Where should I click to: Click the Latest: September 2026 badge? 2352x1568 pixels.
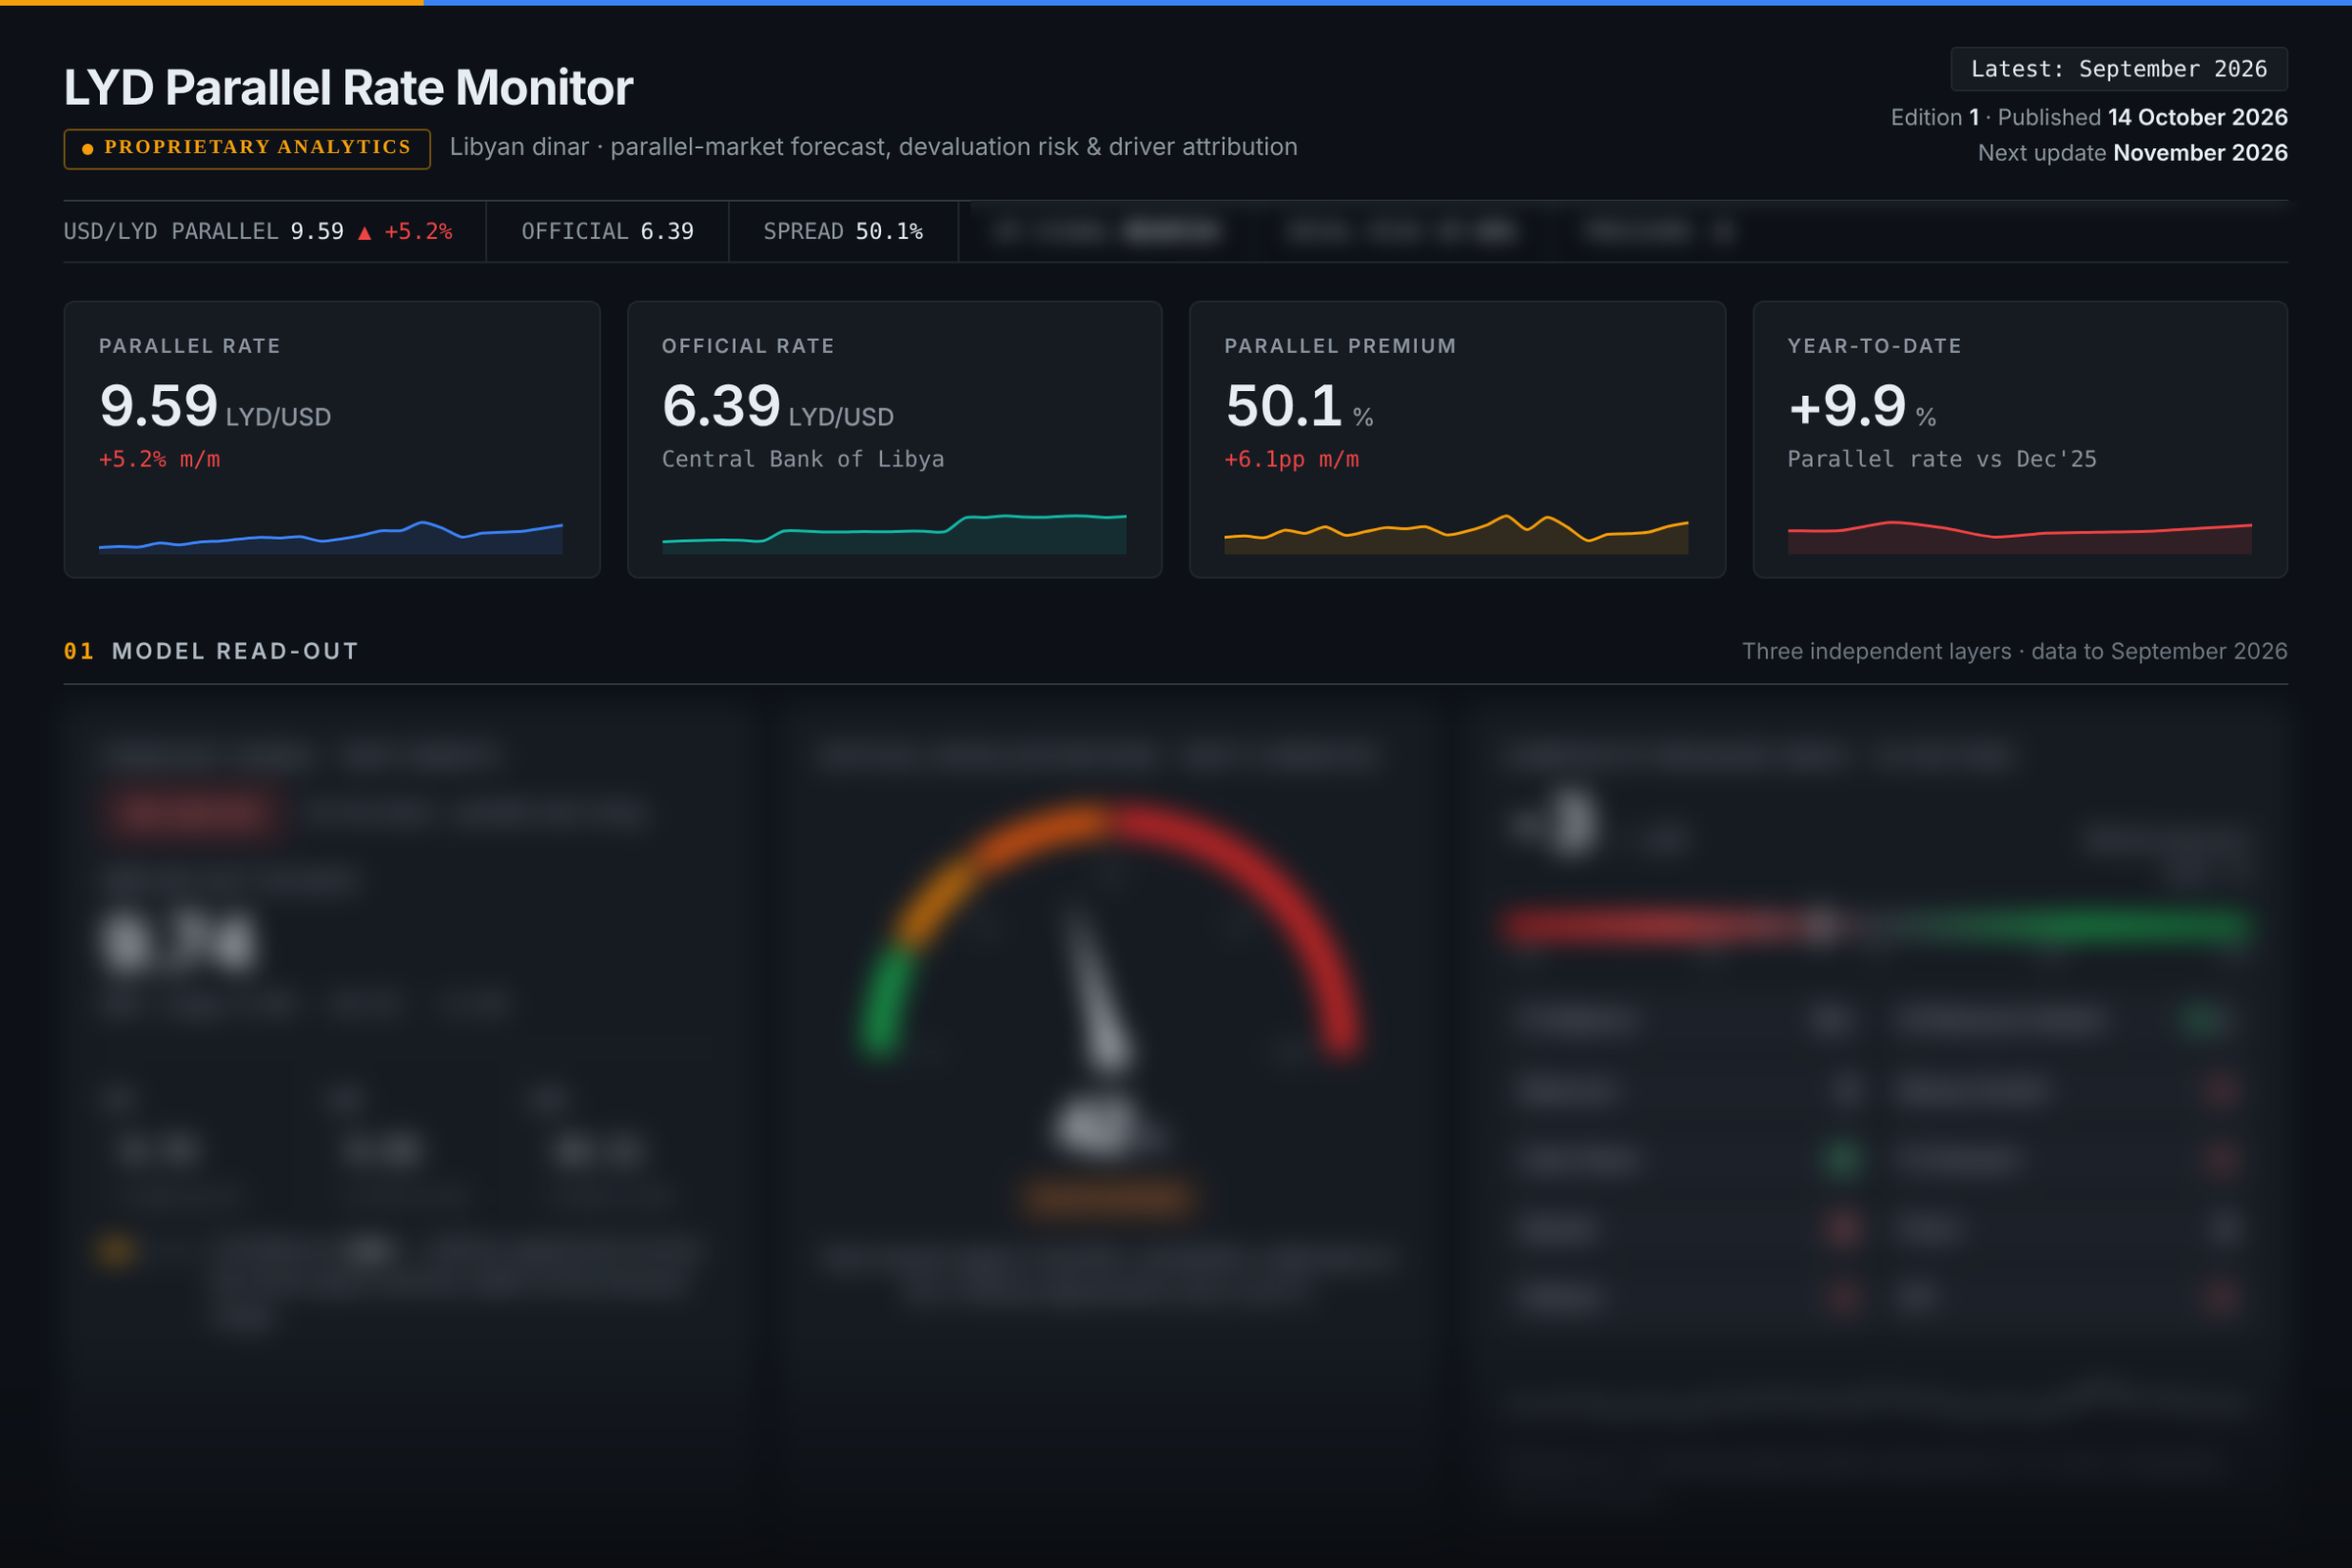pyautogui.click(x=2118, y=69)
